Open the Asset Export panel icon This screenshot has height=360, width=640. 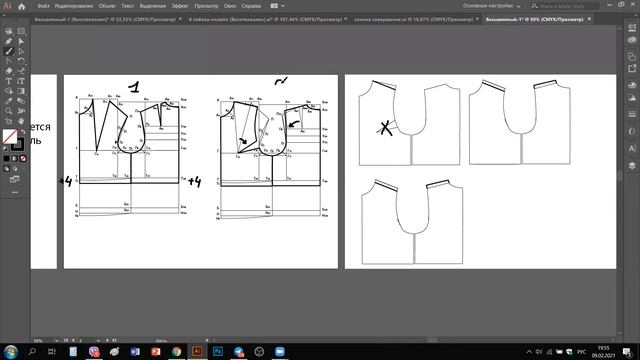[632, 69]
